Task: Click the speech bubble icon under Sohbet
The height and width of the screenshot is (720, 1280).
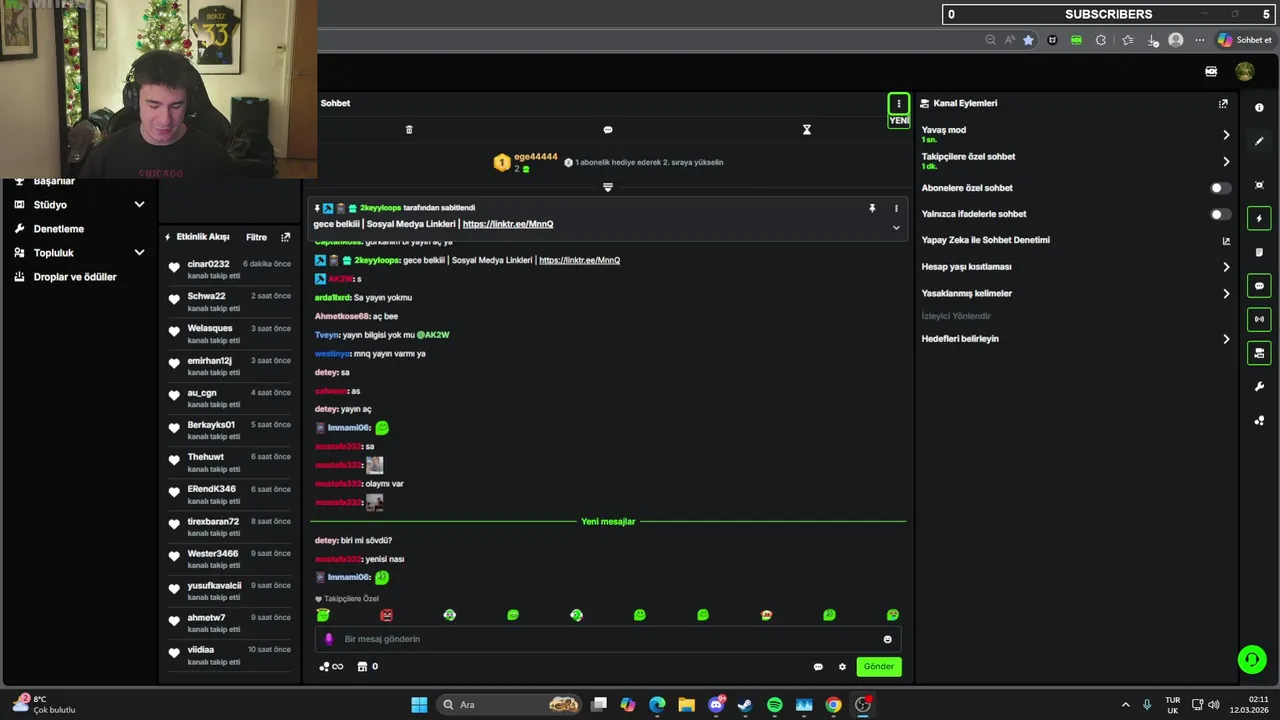Action: [608, 130]
